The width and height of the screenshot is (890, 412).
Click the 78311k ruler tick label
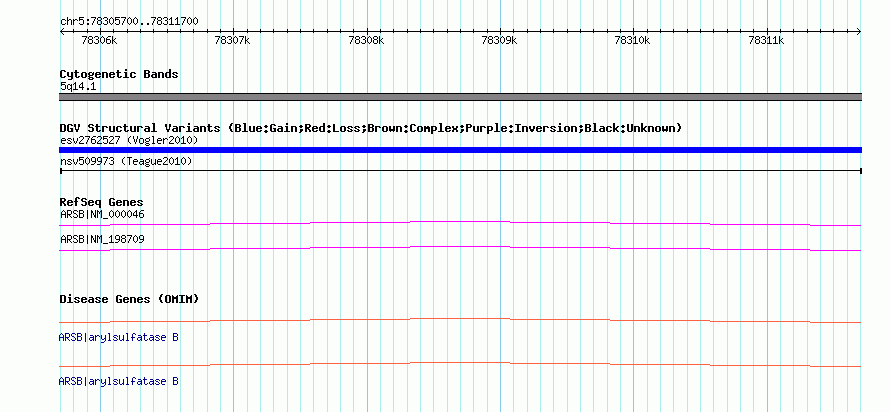(x=766, y=40)
